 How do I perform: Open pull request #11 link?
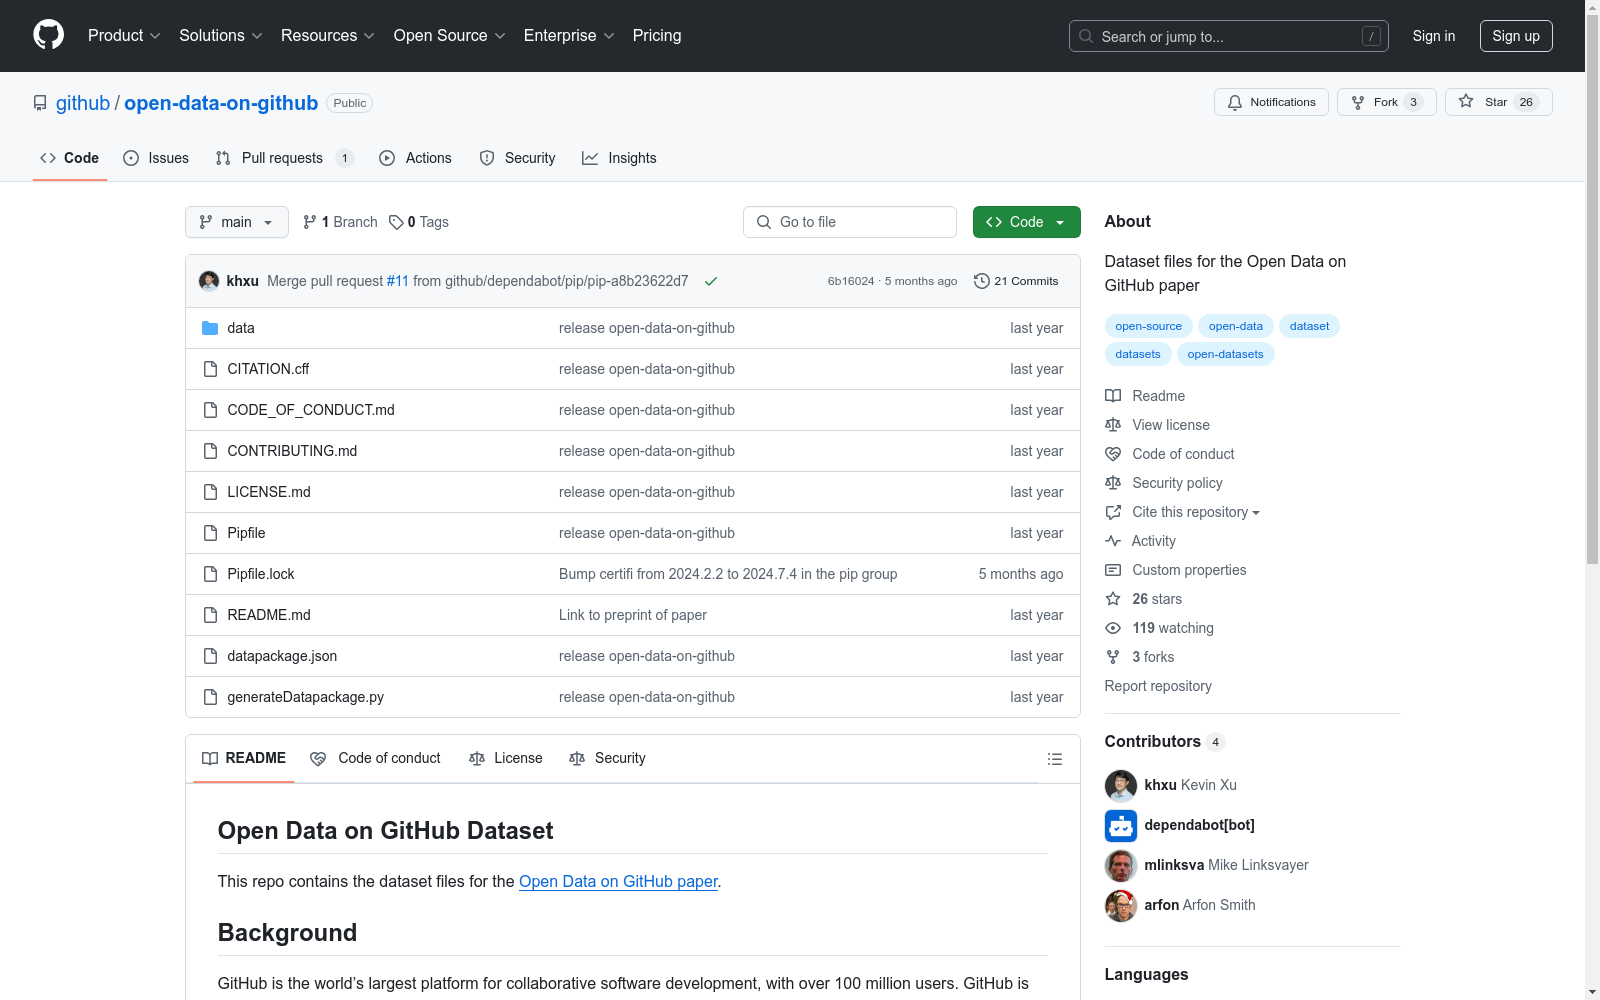pos(398,281)
